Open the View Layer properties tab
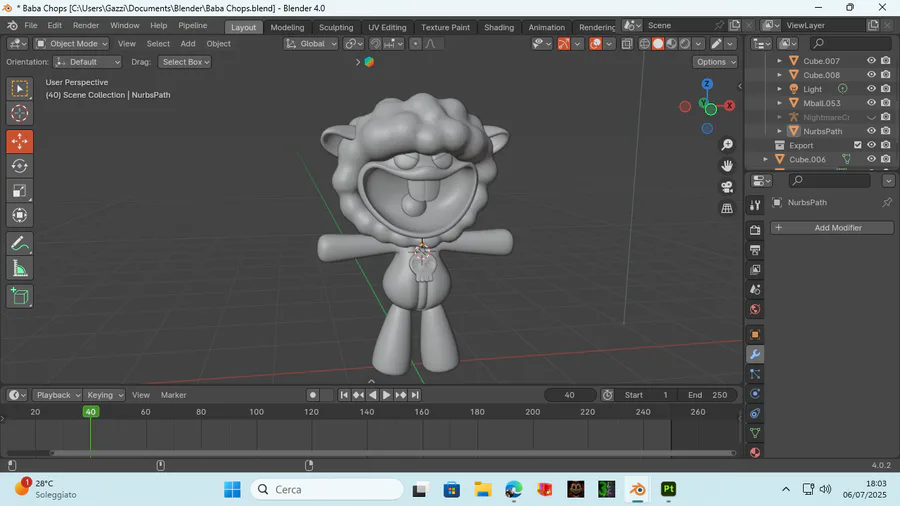The width and height of the screenshot is (900, 506). tap(755, 270)
